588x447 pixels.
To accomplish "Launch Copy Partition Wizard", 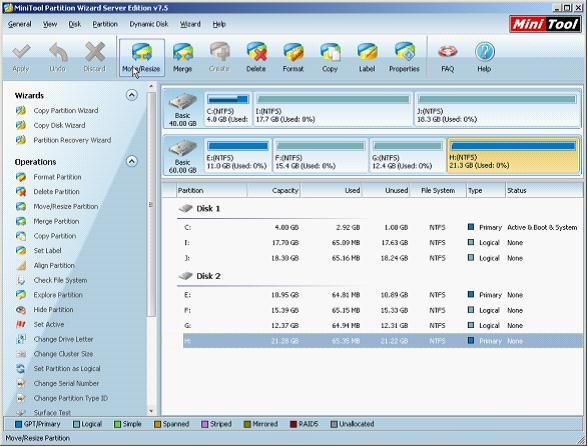I will coord(57,111).
